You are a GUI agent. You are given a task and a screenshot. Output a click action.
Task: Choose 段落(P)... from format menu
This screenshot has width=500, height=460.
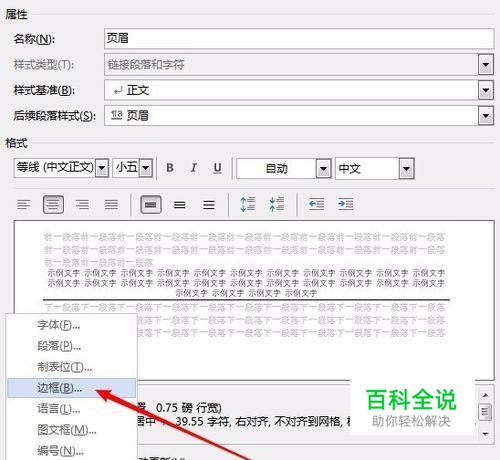pos(72,346)
